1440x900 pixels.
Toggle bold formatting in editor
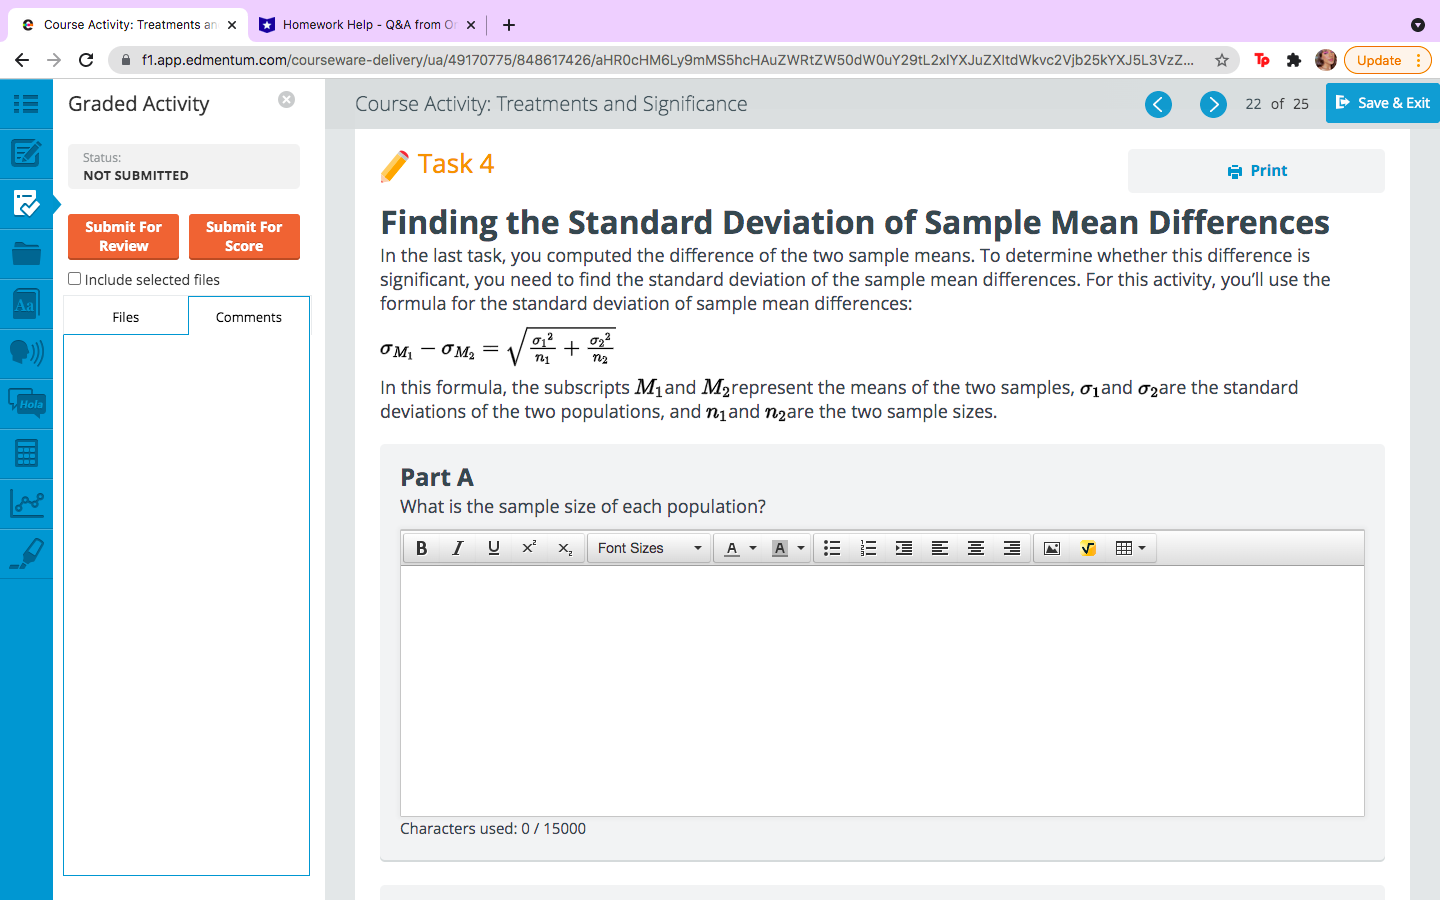421,548
